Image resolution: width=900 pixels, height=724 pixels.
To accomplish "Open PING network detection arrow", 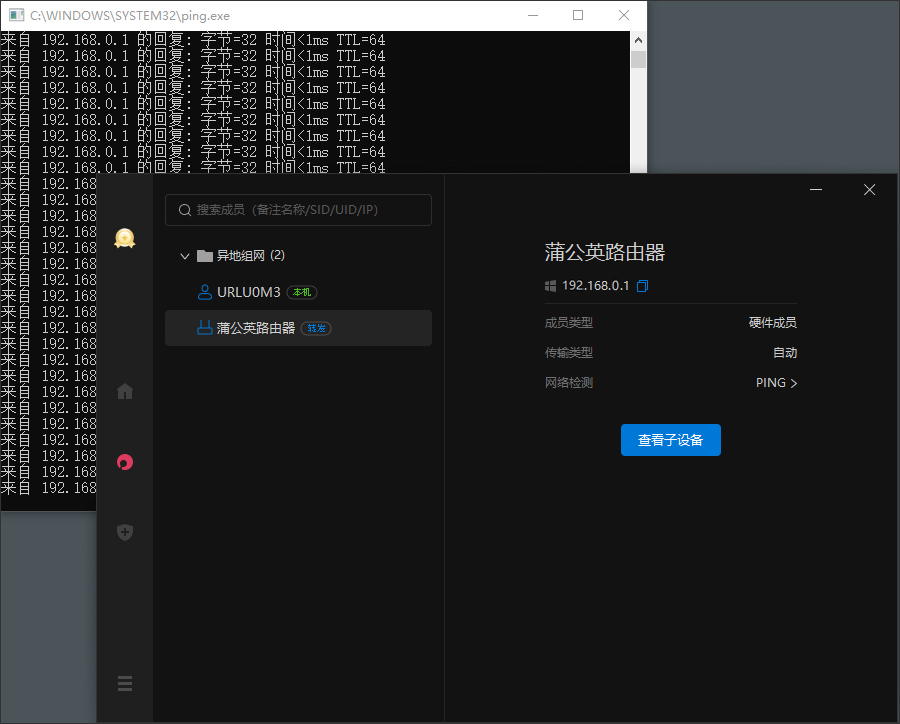I will coord(794,383).
